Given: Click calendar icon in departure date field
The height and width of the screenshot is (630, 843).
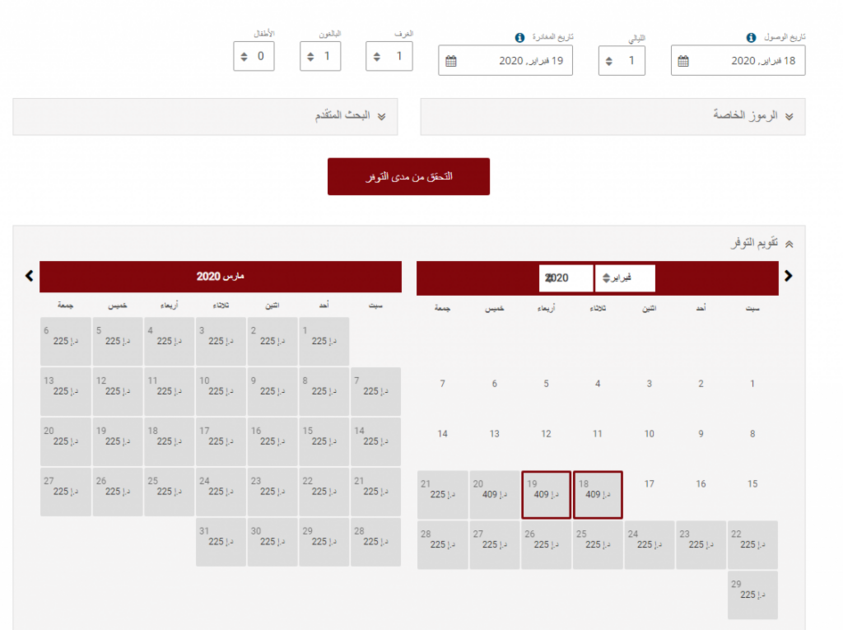Looking at the screenshot, I should [451, 61].
